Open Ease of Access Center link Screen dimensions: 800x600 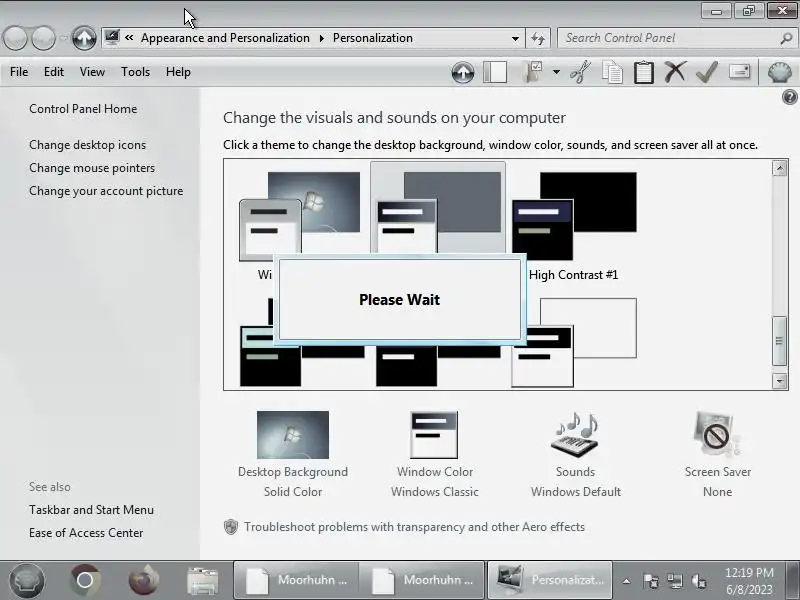tap(86, 533)
